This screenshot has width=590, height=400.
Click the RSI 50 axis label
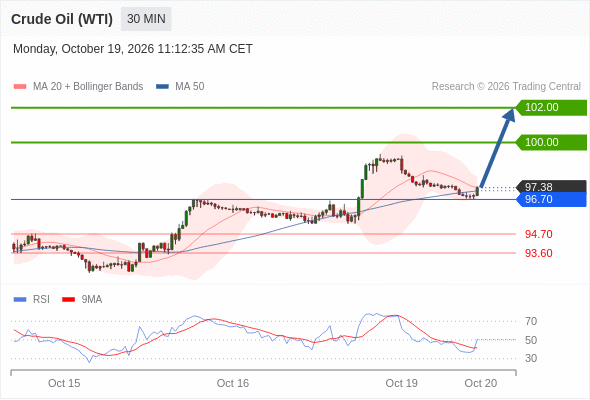(531, 340)
